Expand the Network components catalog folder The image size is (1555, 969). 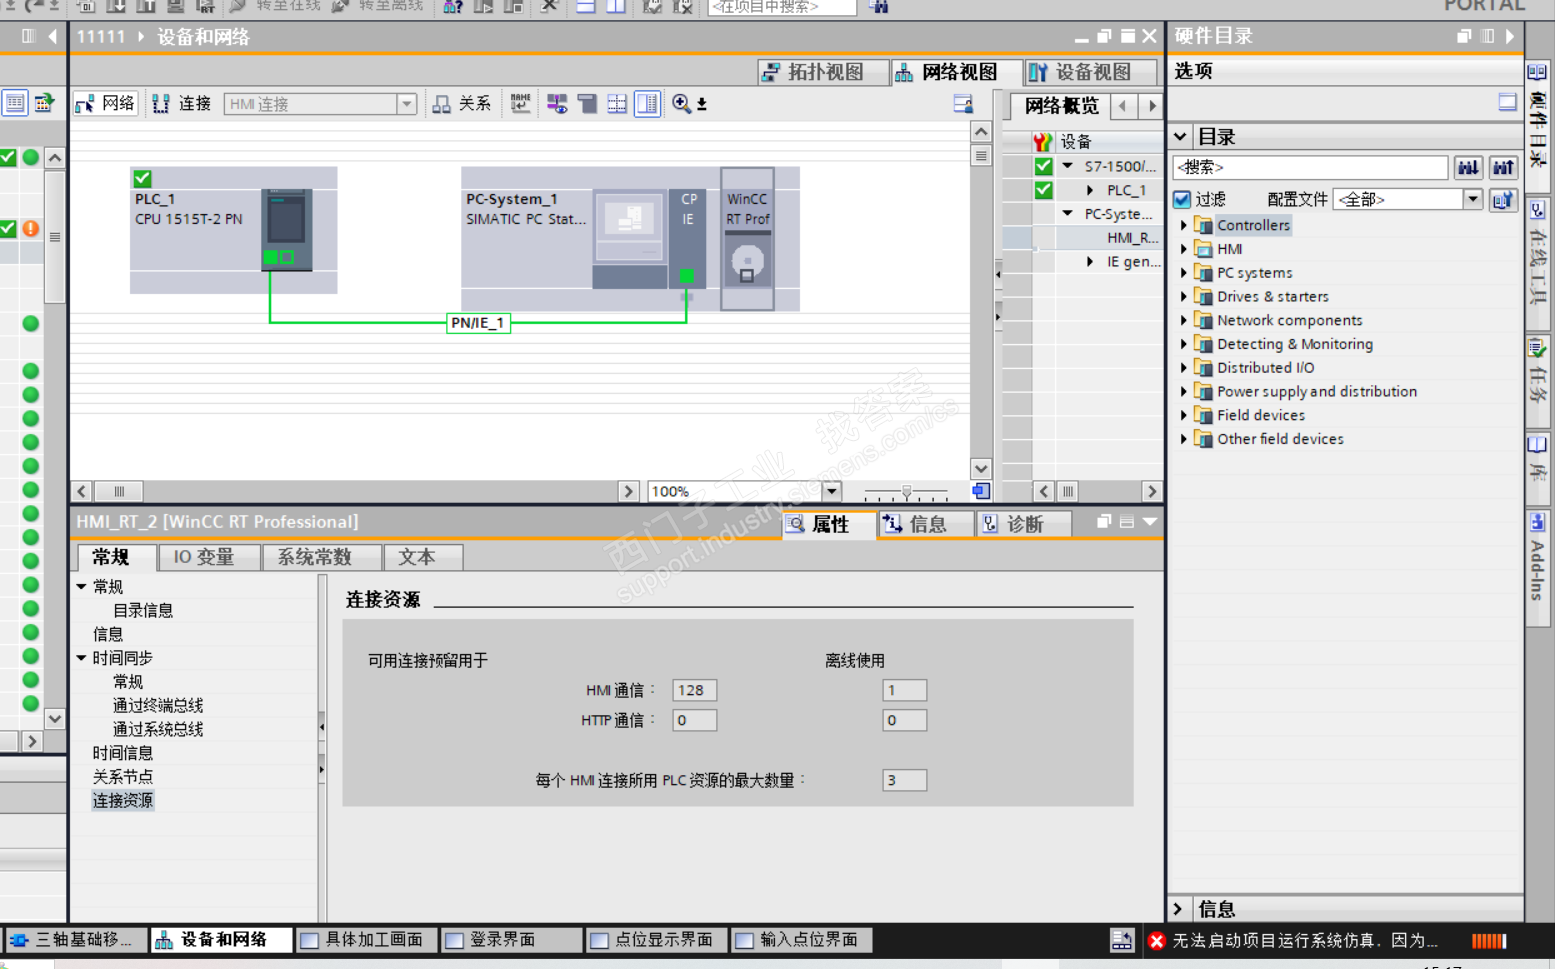pyautogui.click(x=1184, y=321)
